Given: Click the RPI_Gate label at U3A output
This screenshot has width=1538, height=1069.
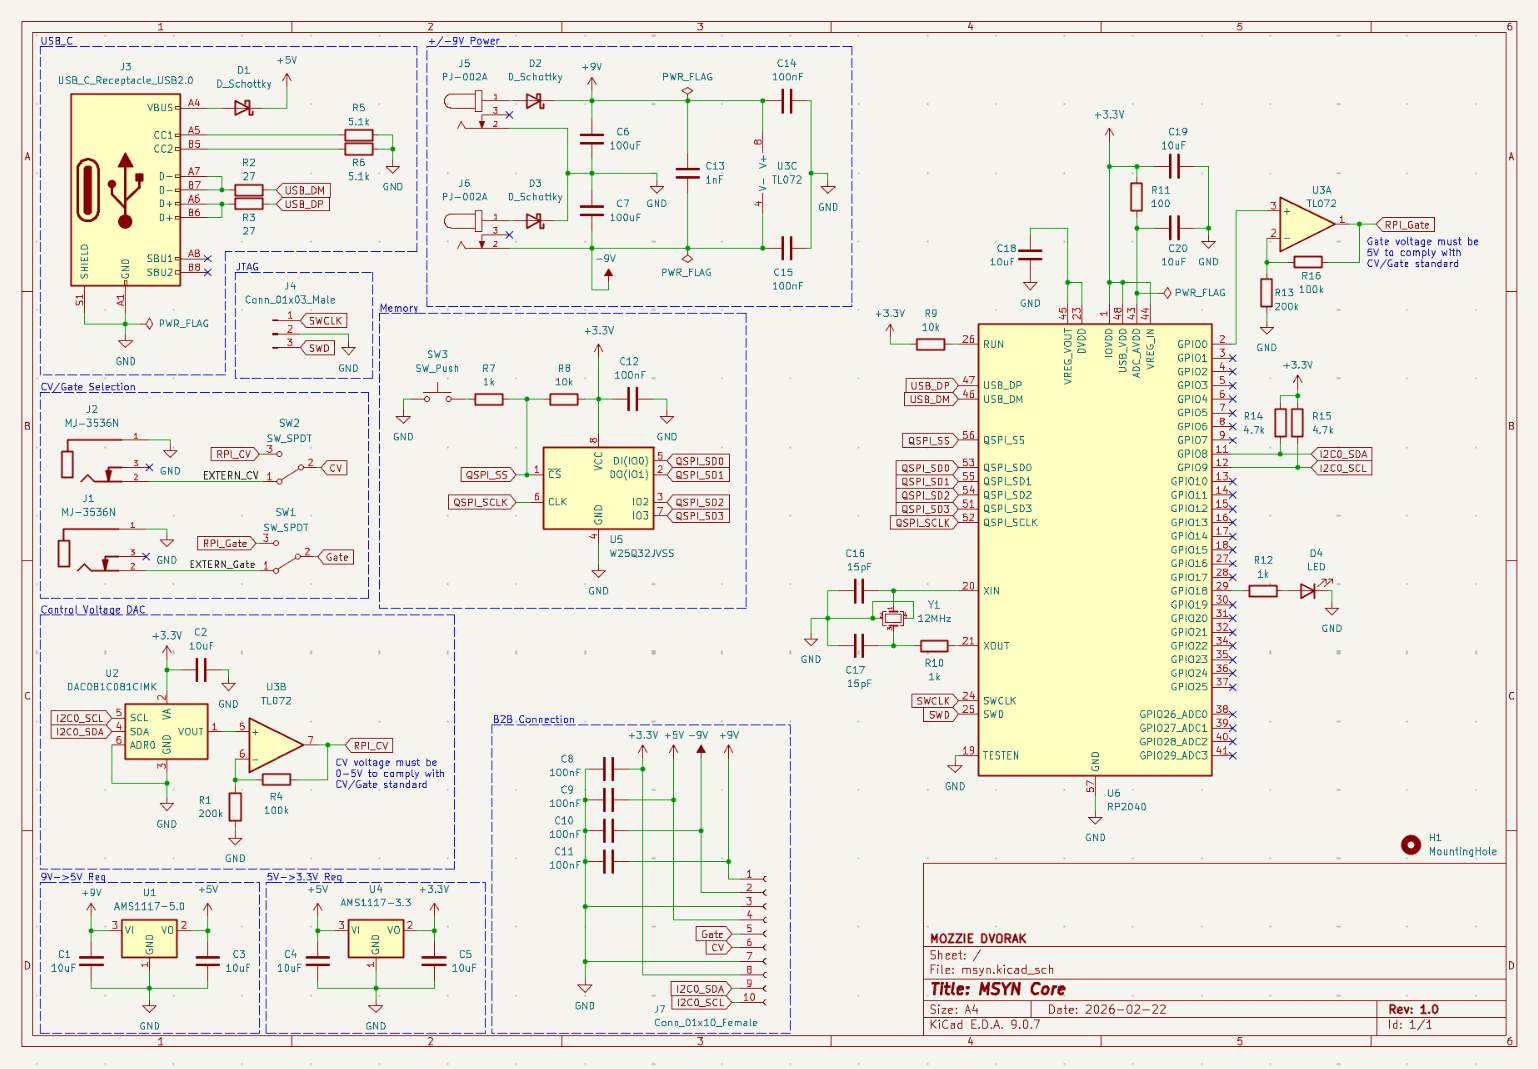Looking at the screenshot, I should click(1406, 225).
